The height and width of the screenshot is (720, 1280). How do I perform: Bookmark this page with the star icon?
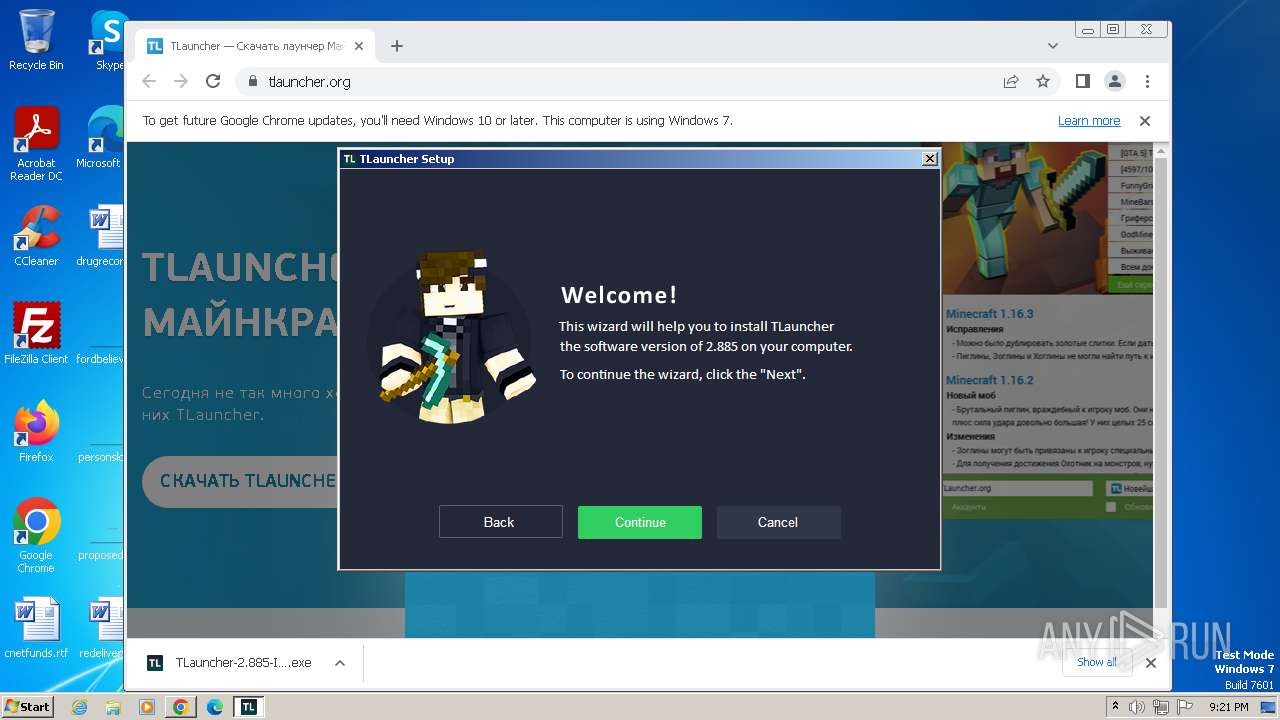1043,81
